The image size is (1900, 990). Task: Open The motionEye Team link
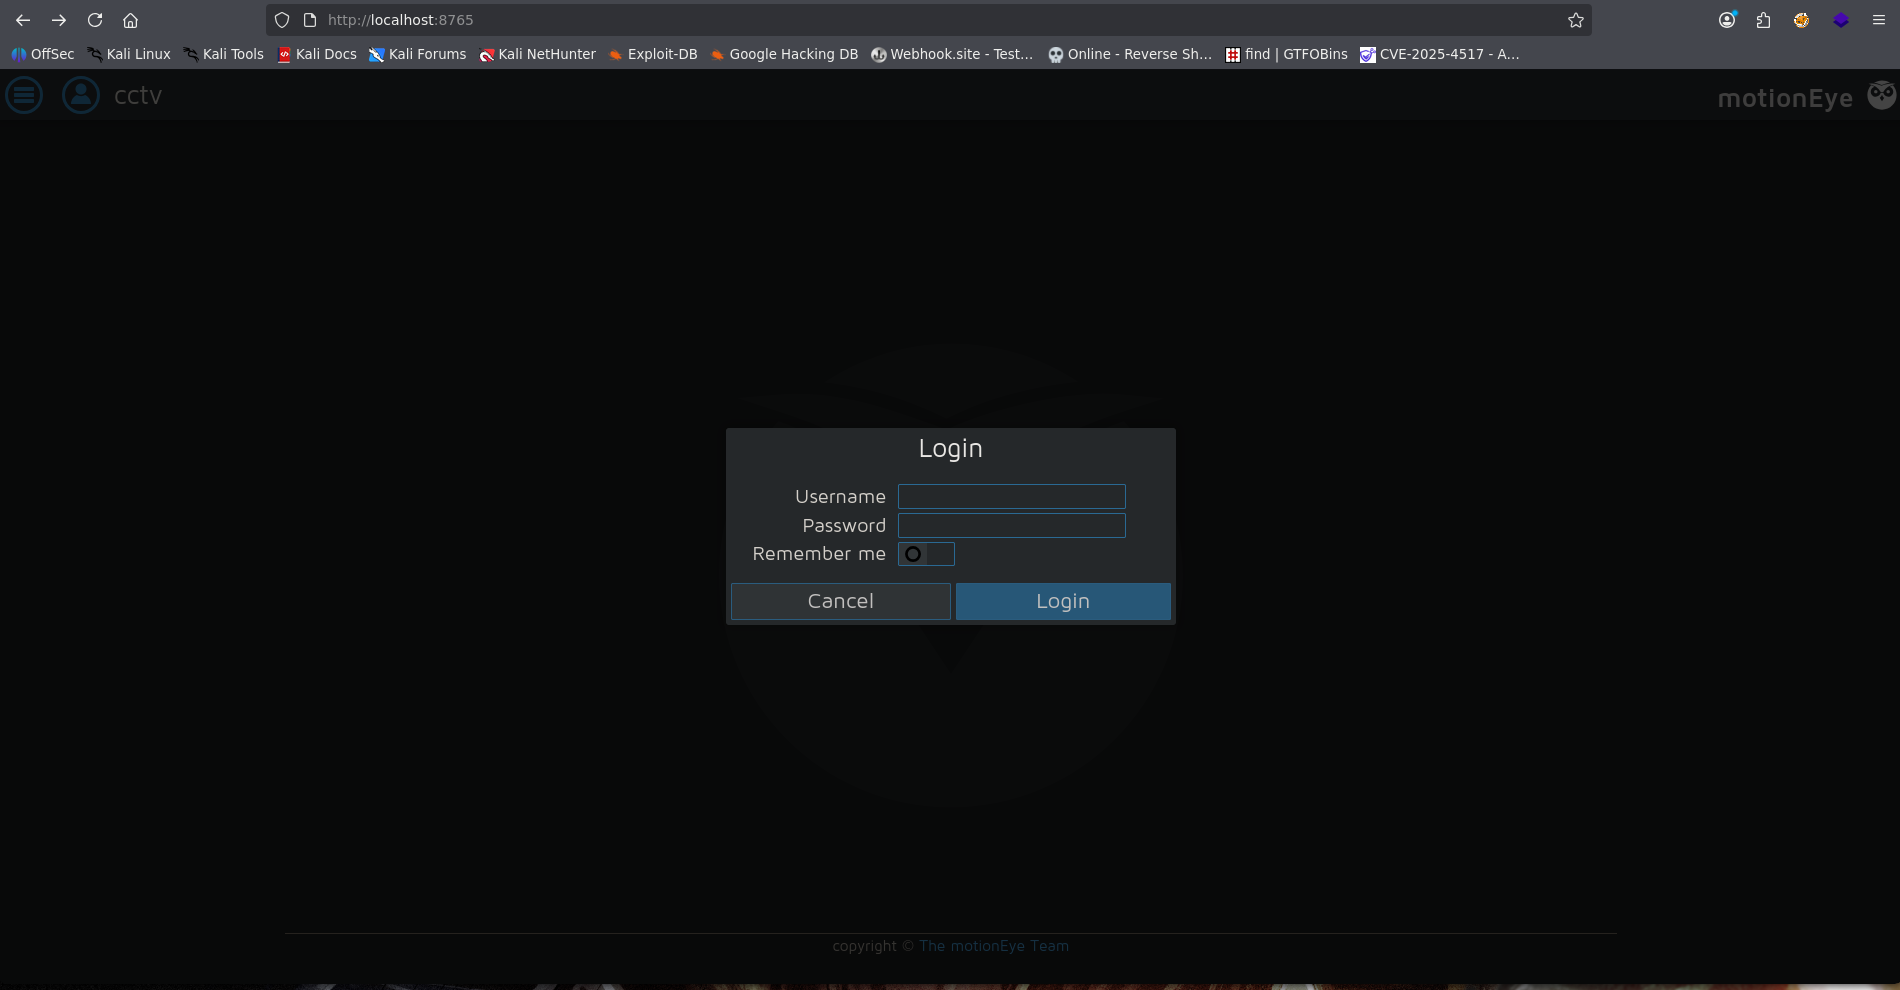click(994, 946)
